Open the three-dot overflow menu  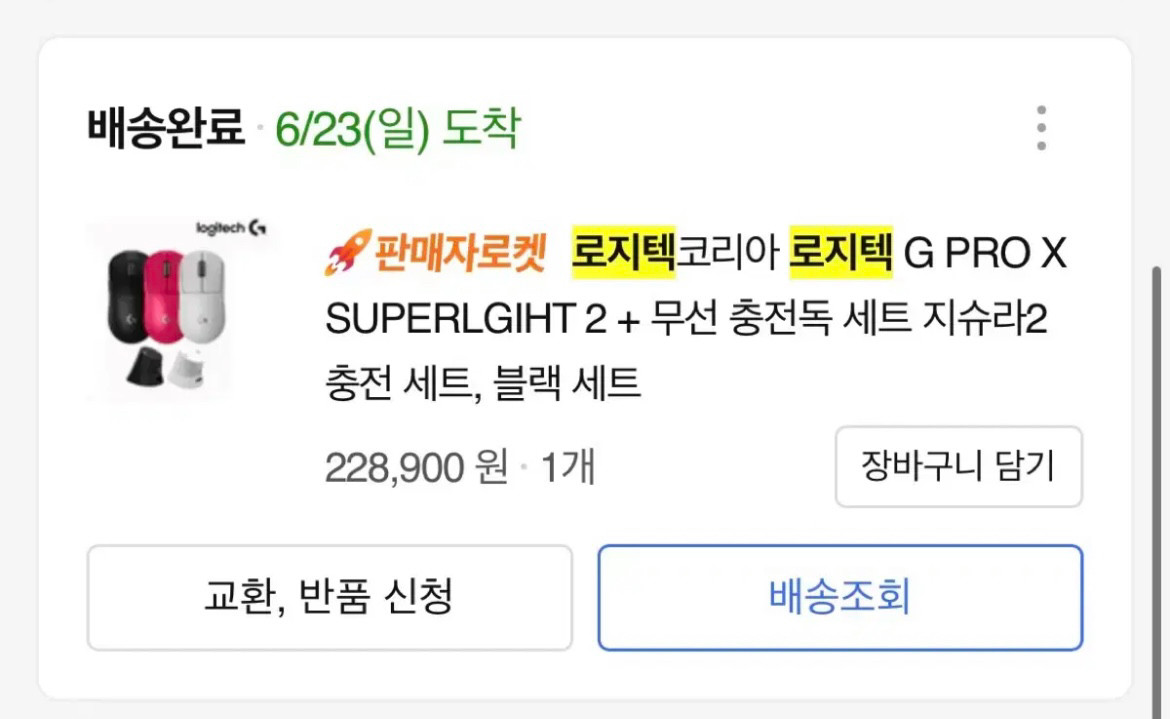click(1041, 126)
